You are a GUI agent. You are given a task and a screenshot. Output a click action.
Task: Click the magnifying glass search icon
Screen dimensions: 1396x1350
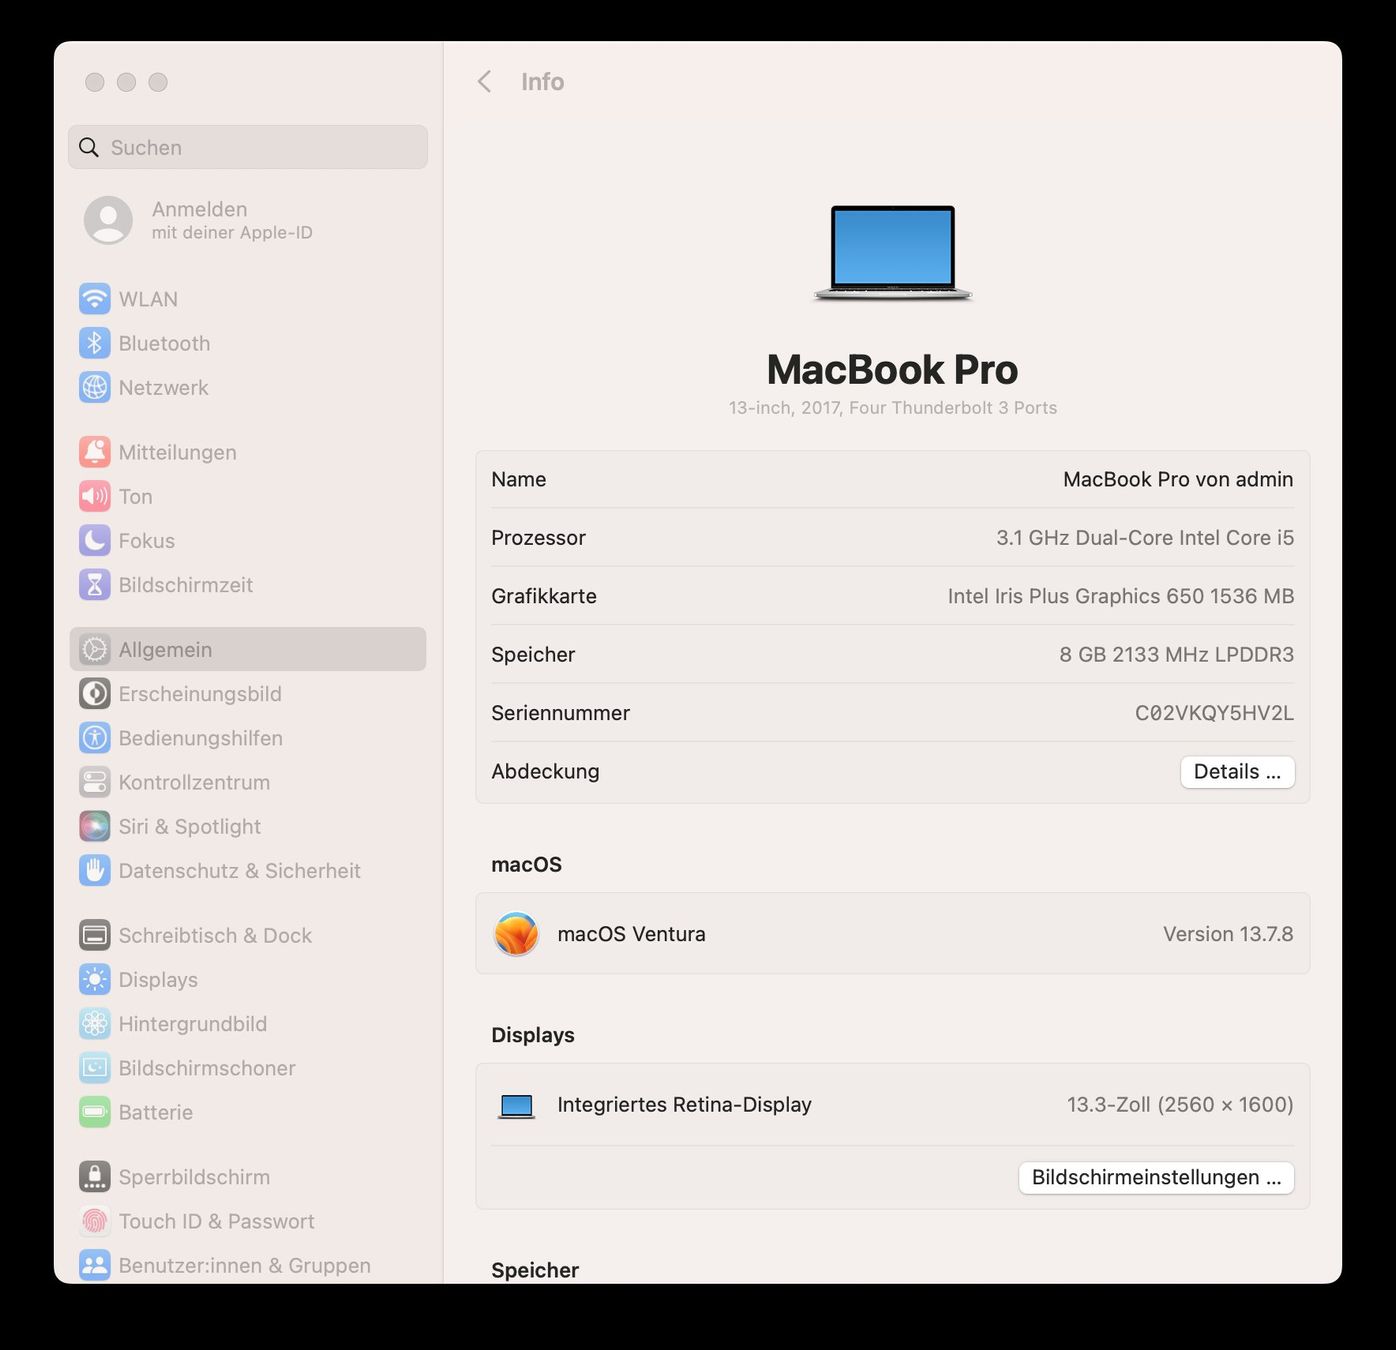89,147
